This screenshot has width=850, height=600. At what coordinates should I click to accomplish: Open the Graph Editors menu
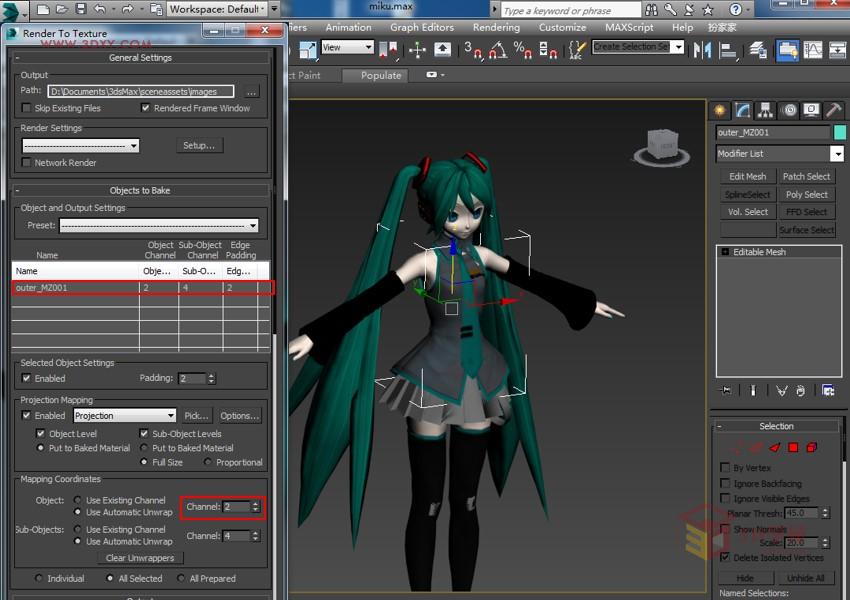(x=421, y=28)
